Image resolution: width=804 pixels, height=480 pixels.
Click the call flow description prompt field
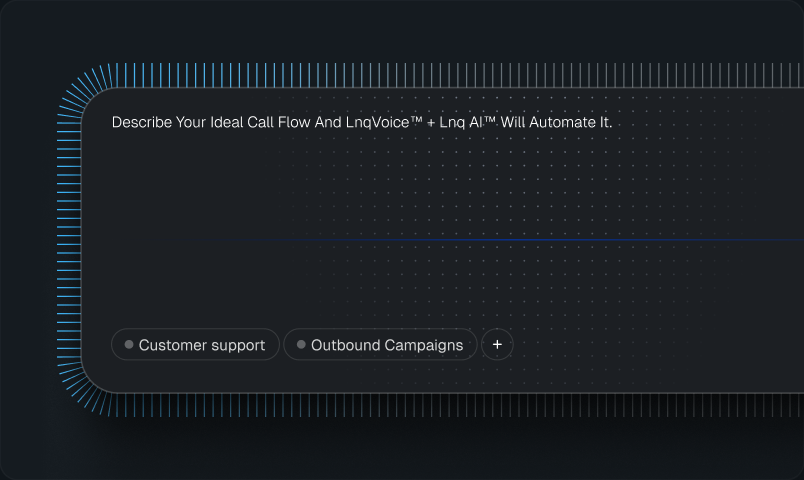362,123
